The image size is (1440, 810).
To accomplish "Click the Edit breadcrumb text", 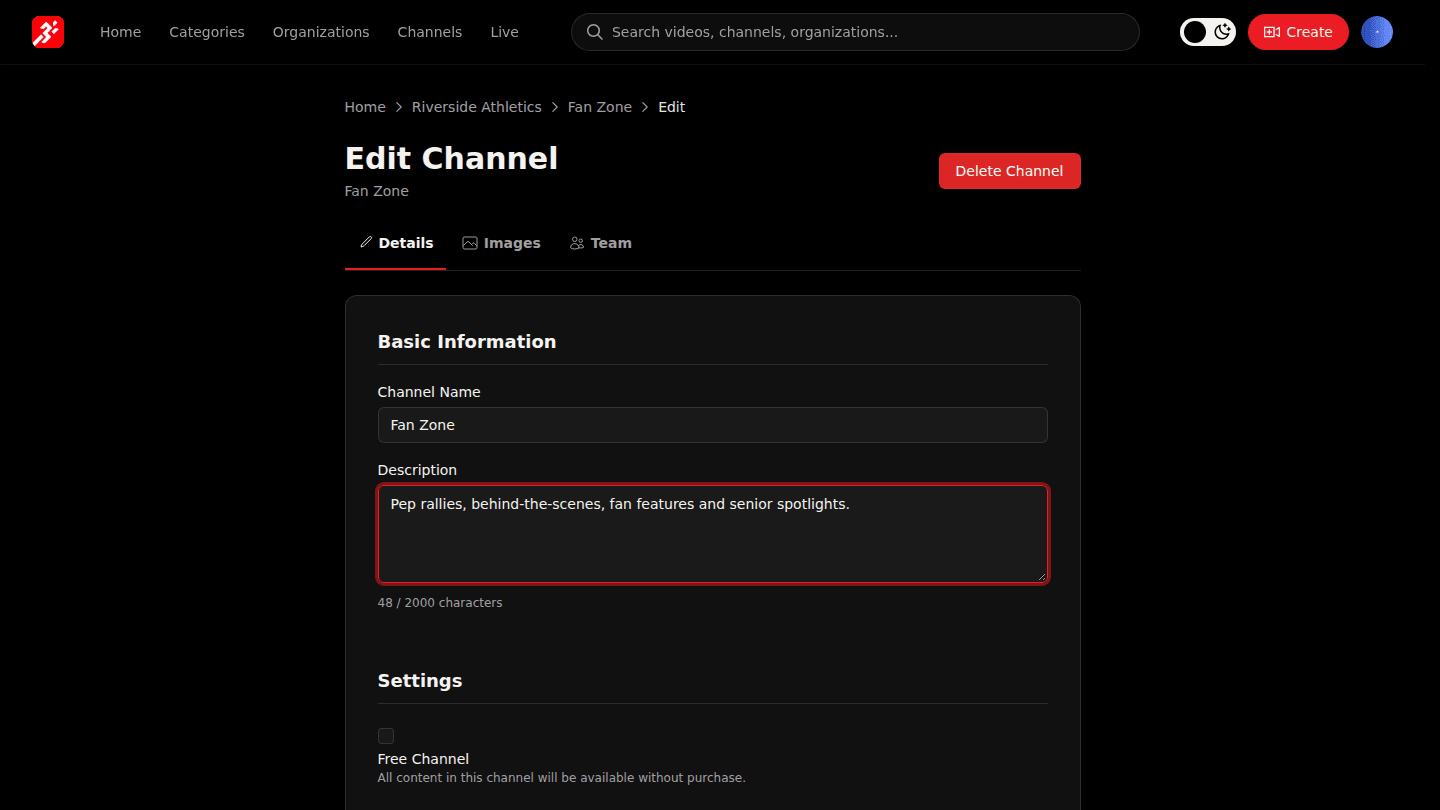I will point(671,107).
